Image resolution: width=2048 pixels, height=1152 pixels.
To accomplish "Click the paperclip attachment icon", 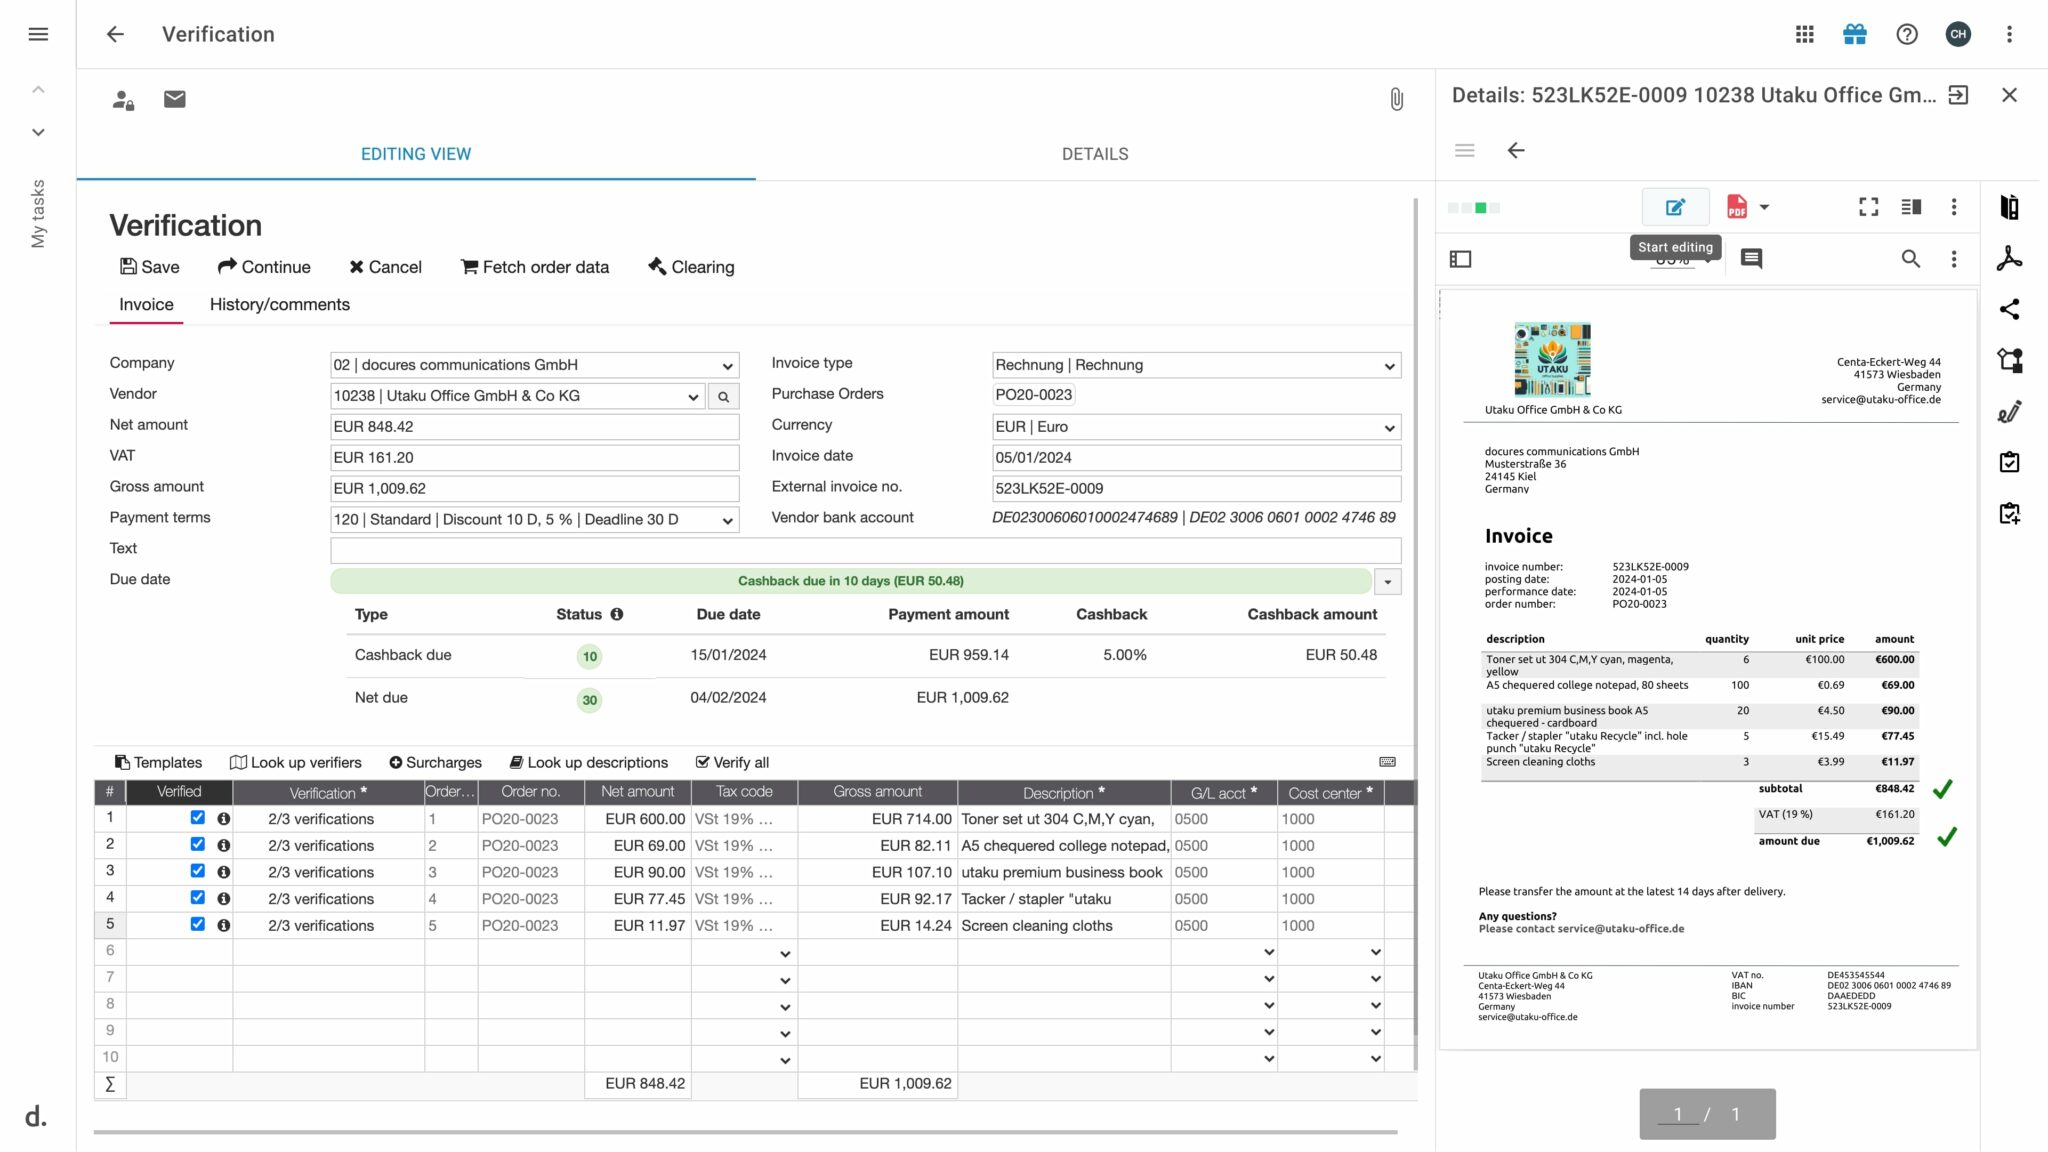I will pos(1396,99).
